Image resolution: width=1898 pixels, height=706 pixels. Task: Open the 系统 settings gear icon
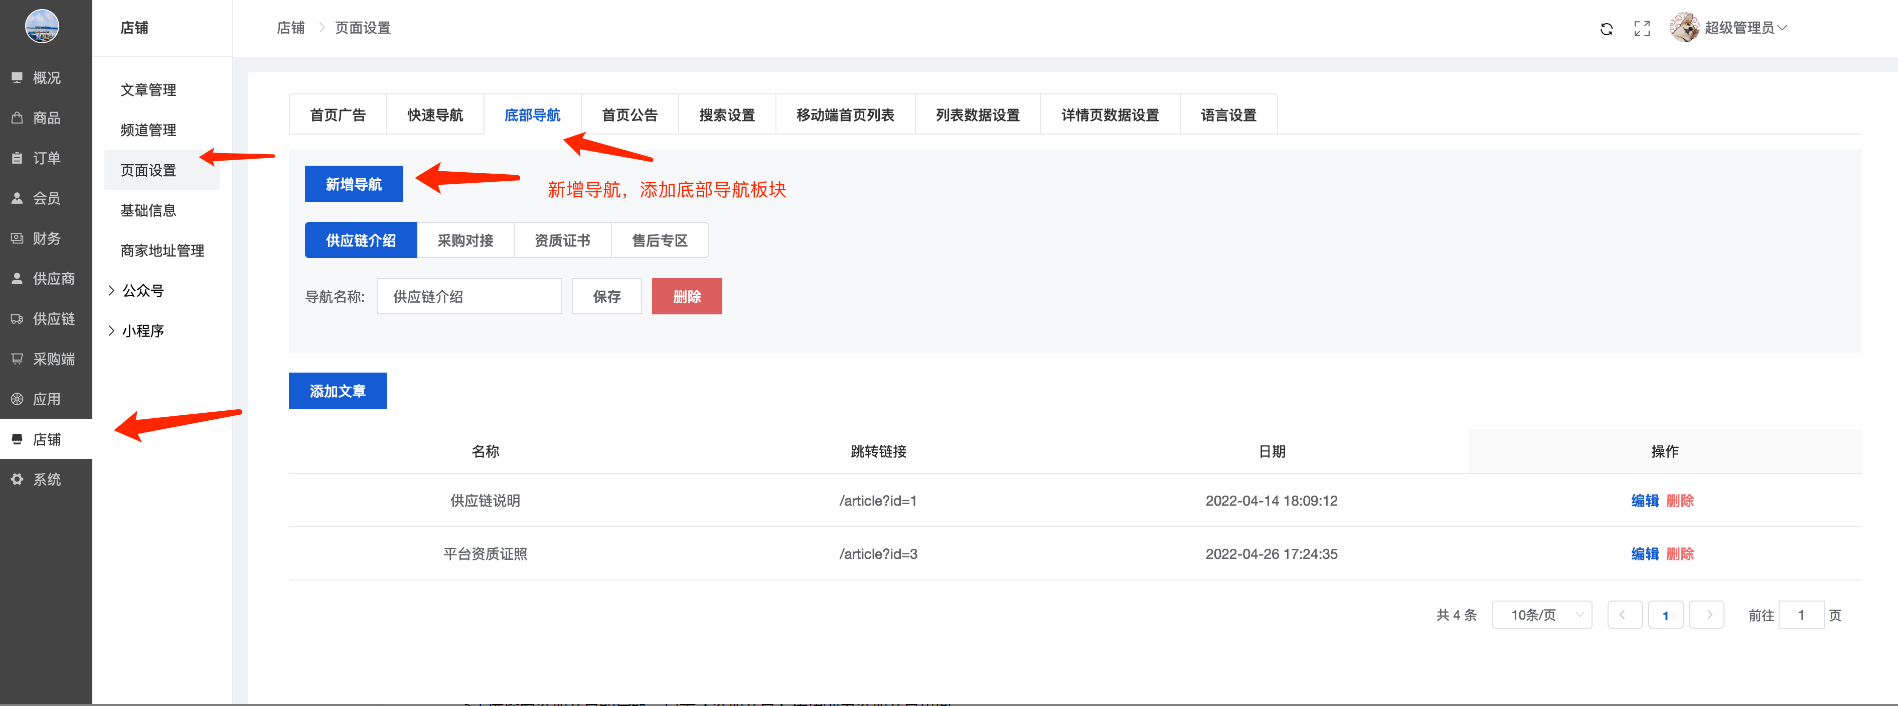17,479
